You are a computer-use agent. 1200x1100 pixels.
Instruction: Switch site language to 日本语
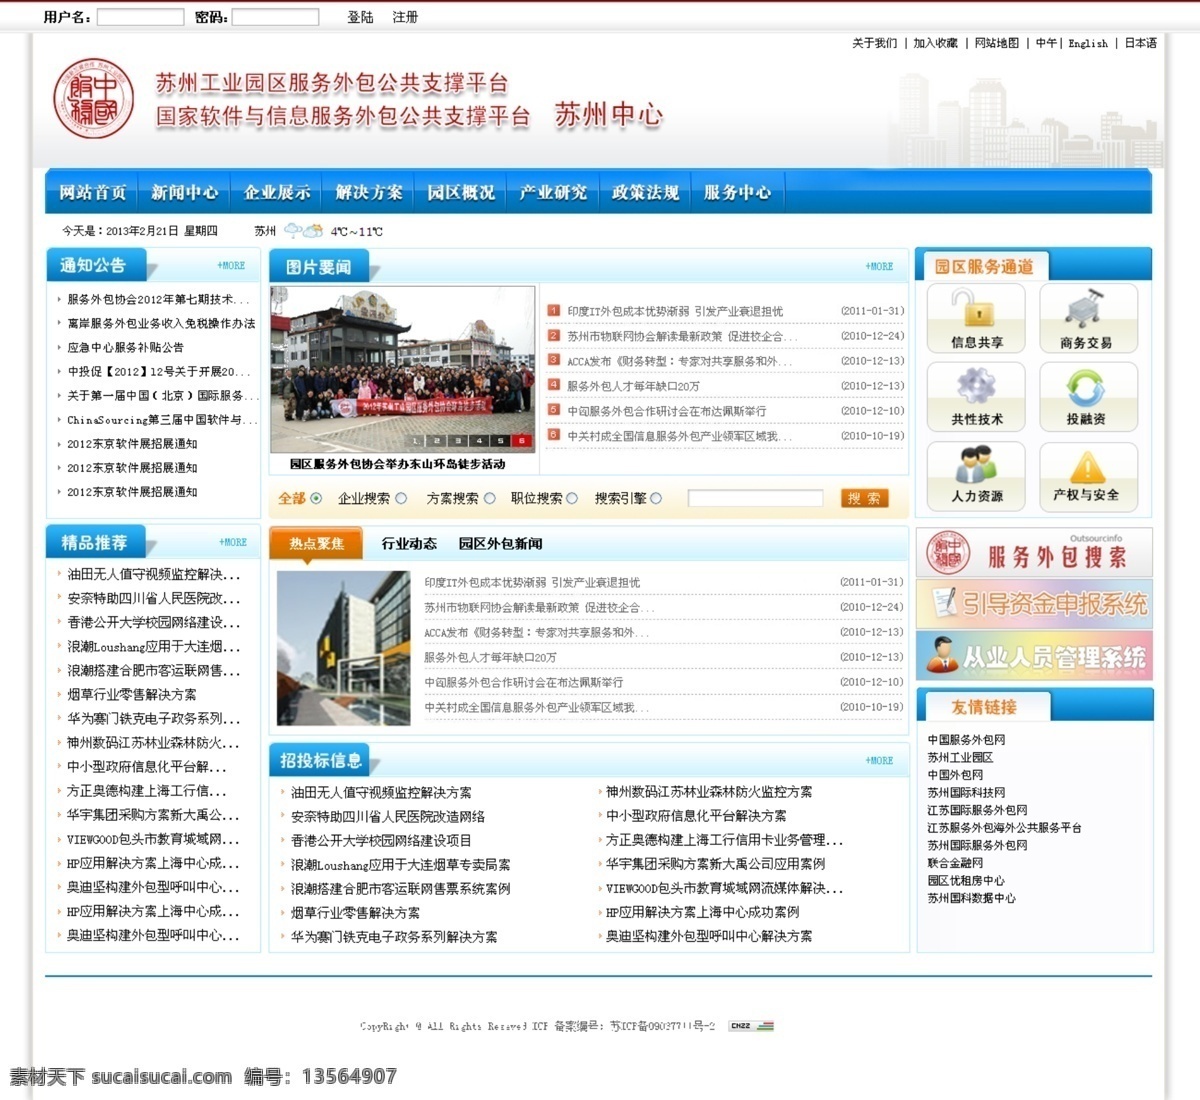(x=1141, y=43)
